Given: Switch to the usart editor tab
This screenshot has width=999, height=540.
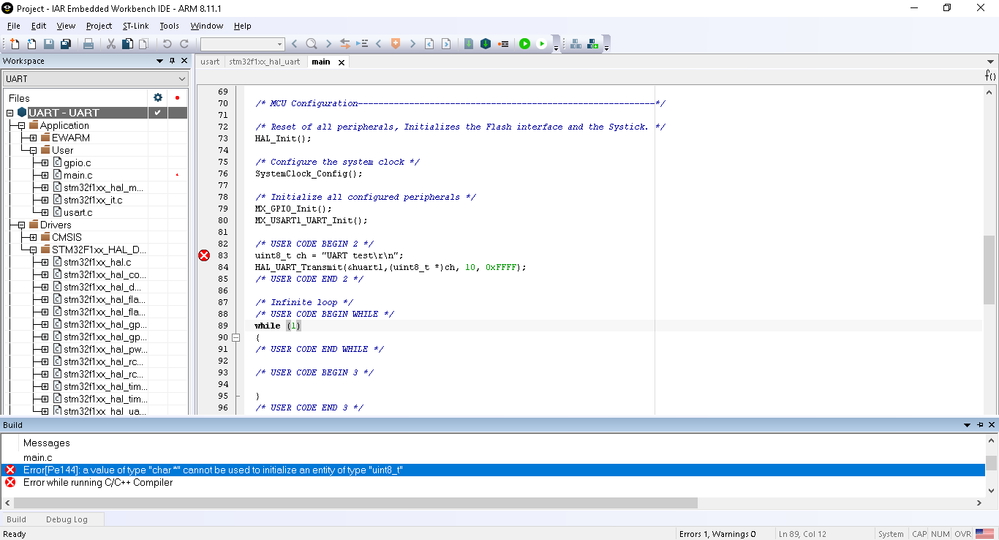Looking at the screenshot, I should coord(210,62).
